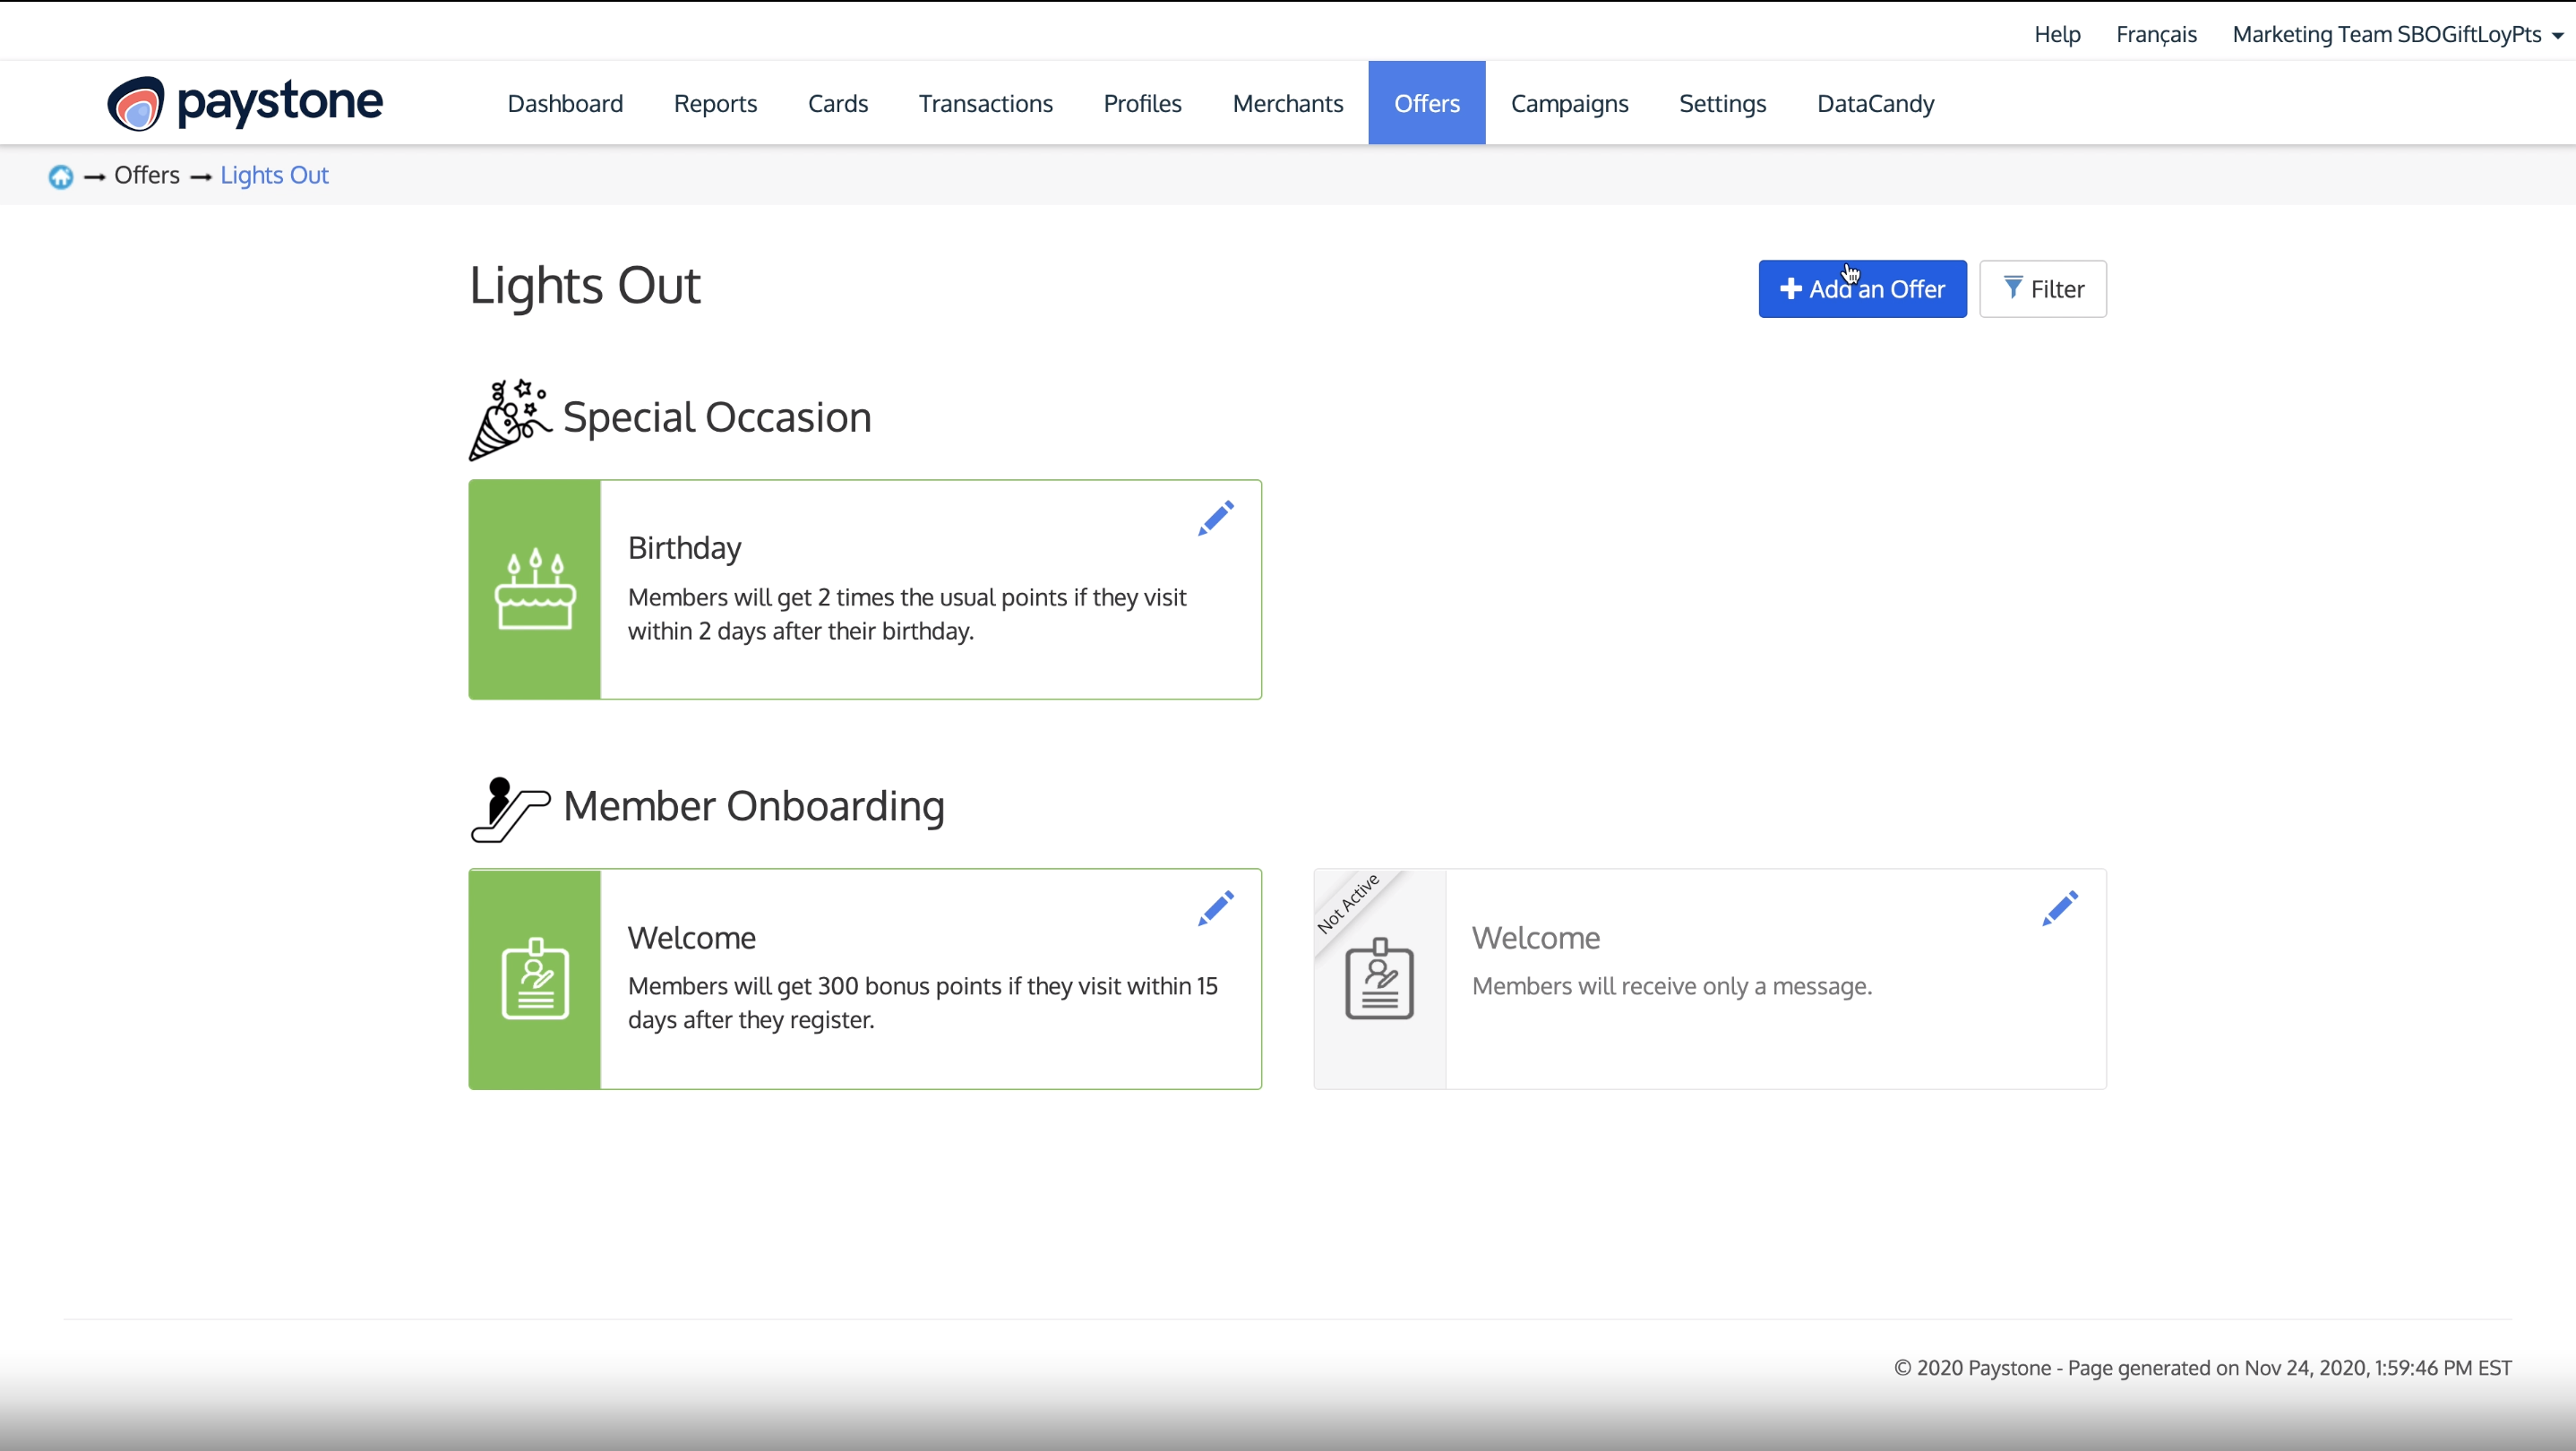Edit the Not Active Welcome offer via pencil icon
Screen dimensions: 2576x1451
coord(2059,908)
